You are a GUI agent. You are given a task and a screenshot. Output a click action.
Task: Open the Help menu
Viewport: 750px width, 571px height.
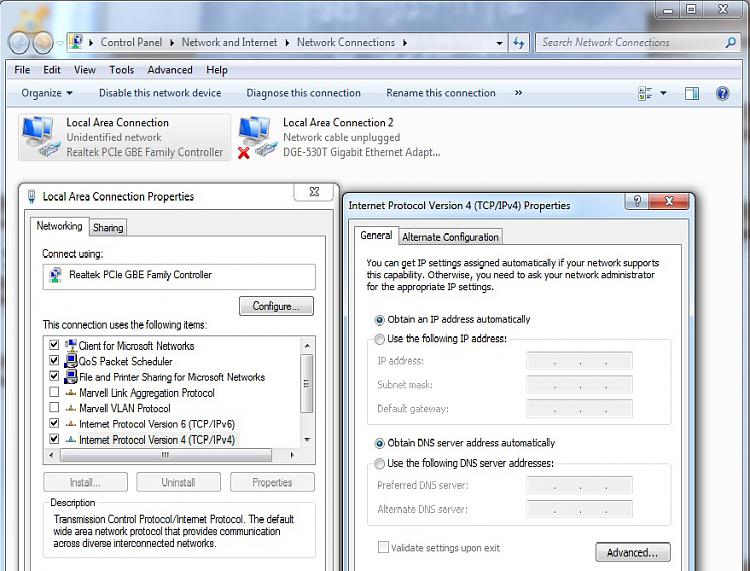tap(217, 70)
